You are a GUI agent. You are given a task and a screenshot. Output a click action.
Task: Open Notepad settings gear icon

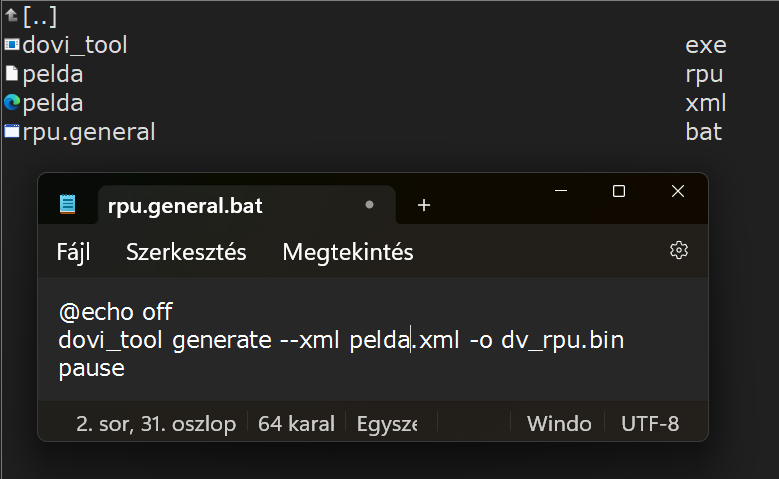click(679, 251)
